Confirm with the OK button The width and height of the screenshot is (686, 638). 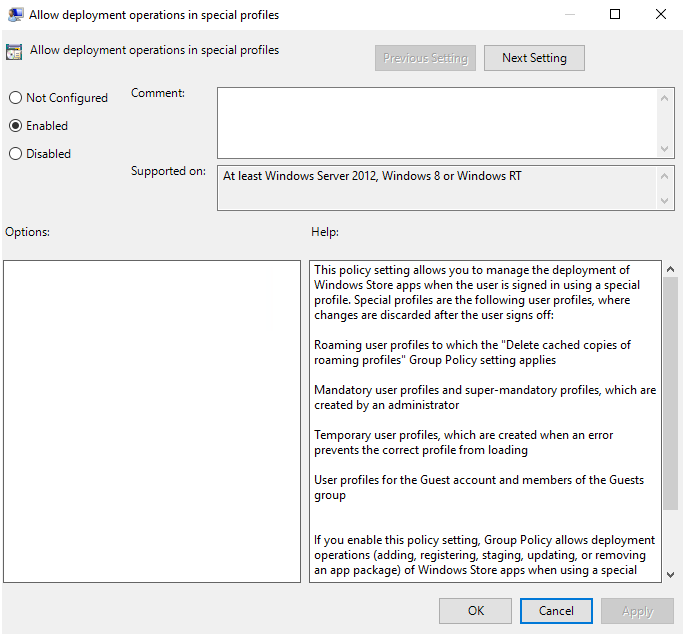tap(476, 611)
